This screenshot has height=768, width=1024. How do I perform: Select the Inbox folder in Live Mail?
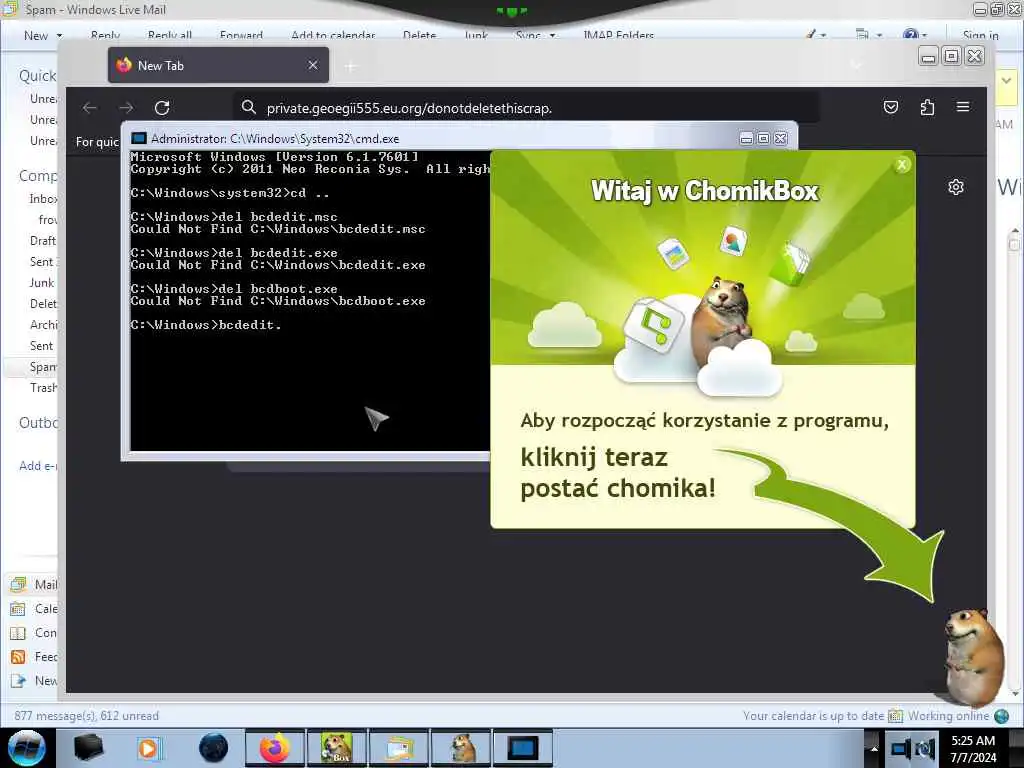click(x=43, y=199)
